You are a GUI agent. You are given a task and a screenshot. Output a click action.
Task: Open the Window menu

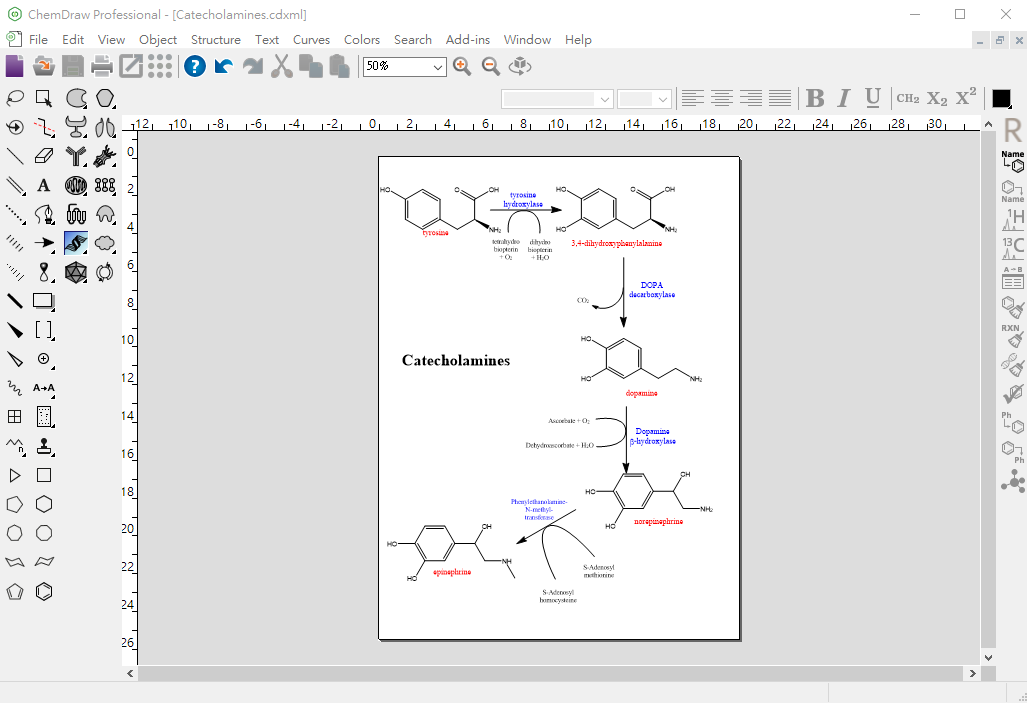coord(527,40)
